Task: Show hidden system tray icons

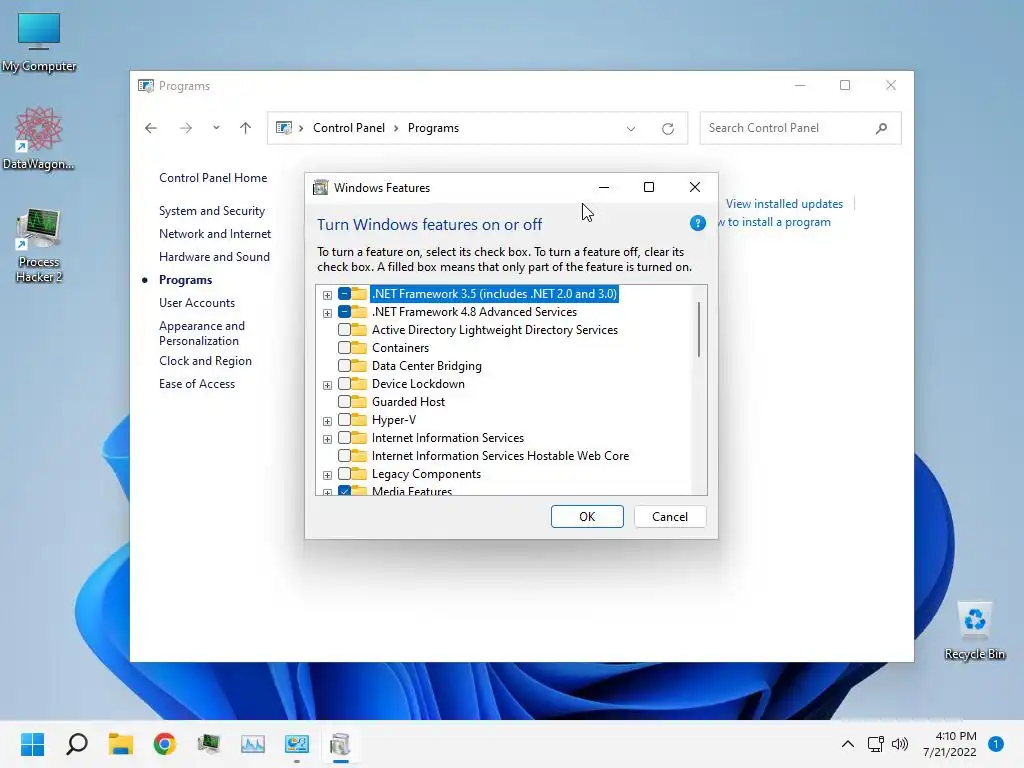Action: (x=848, y=744)
